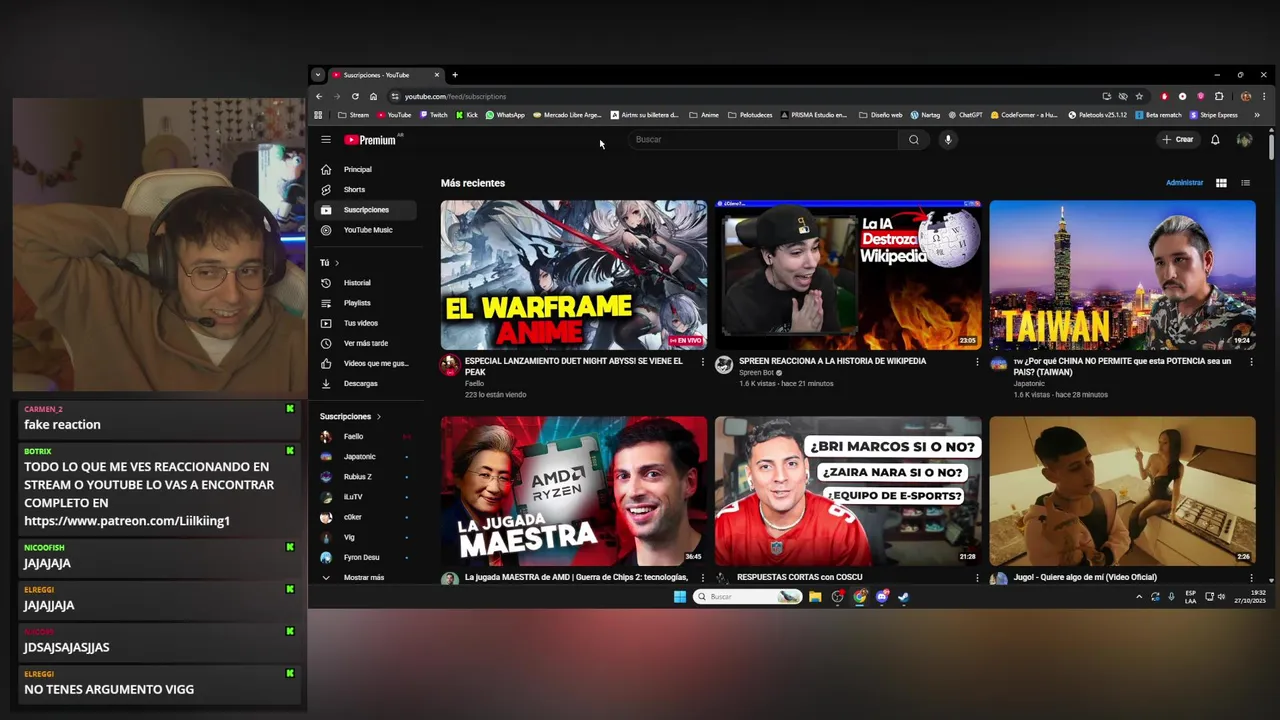Open Tus videos in the sidebar

[366, 323]
